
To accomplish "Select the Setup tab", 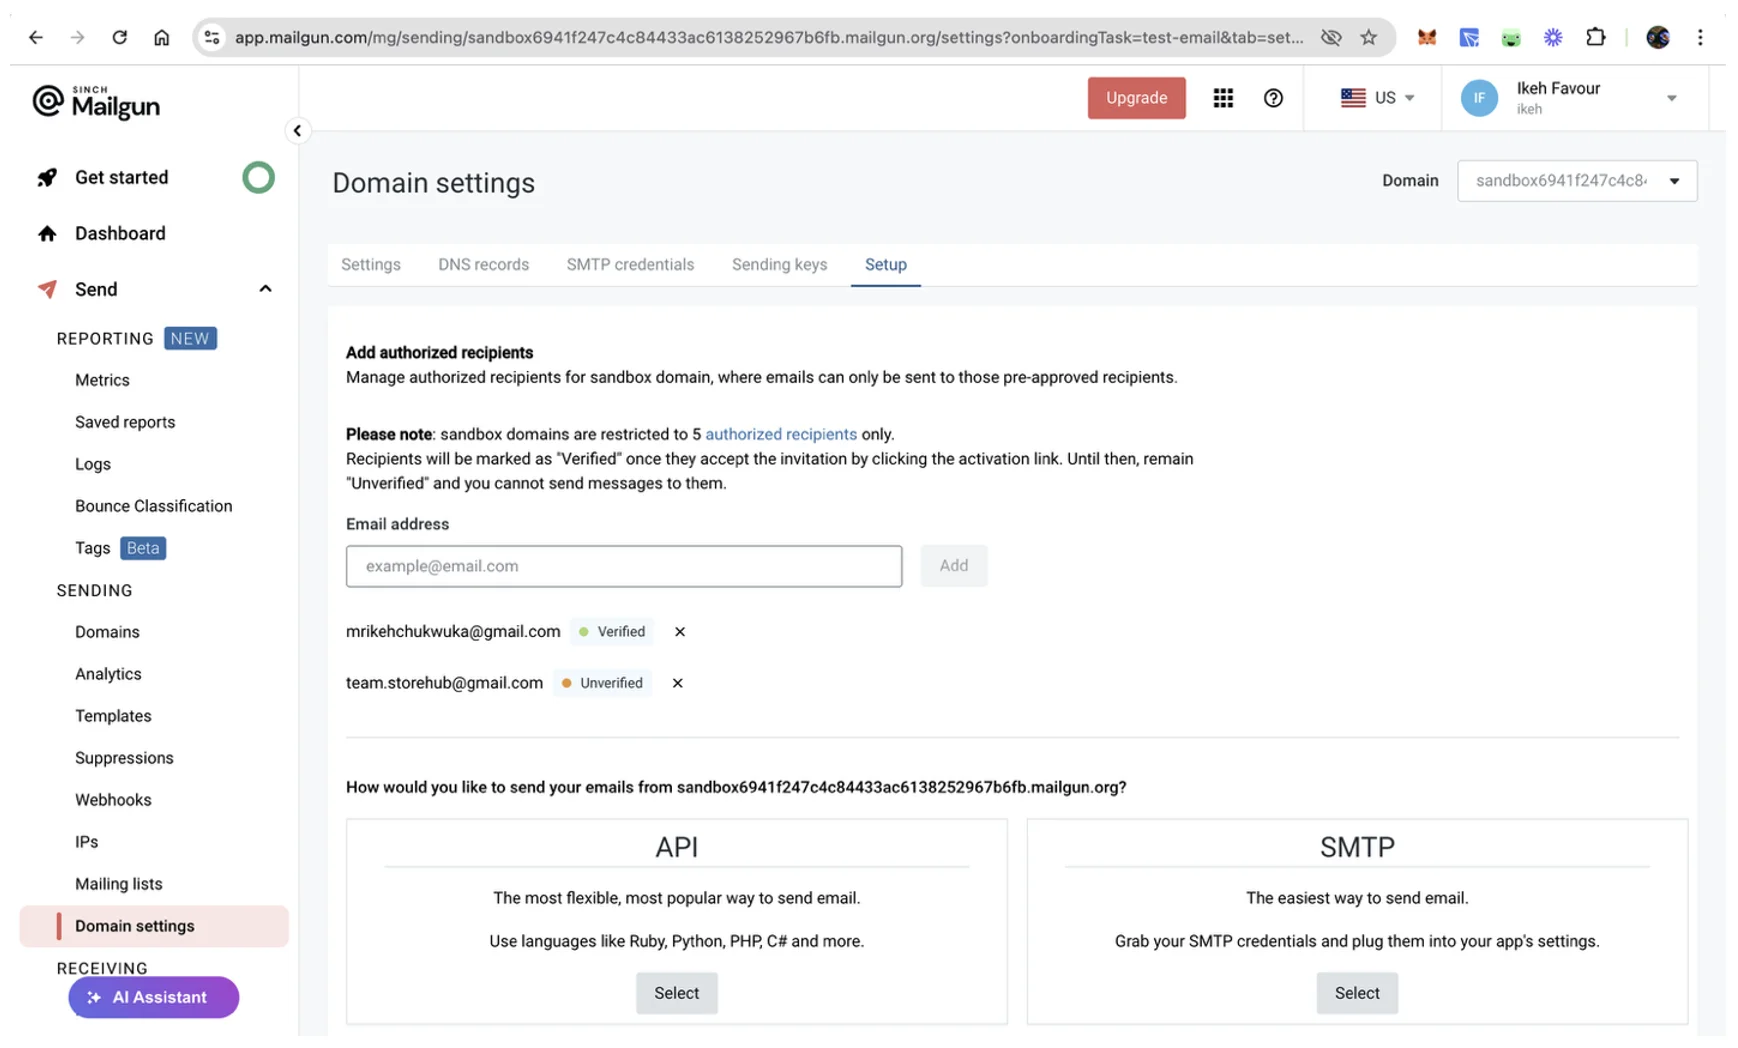I will 885,265.
